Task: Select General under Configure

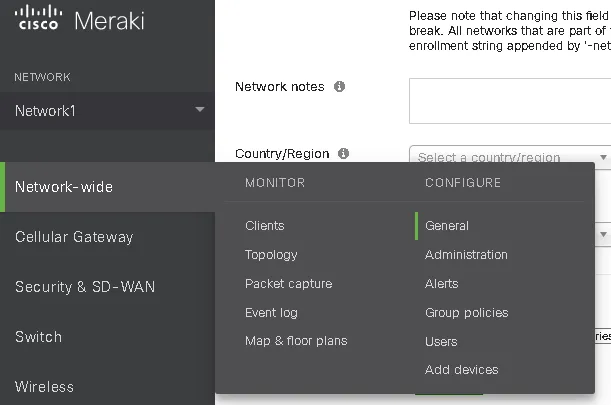Action: 447,226
